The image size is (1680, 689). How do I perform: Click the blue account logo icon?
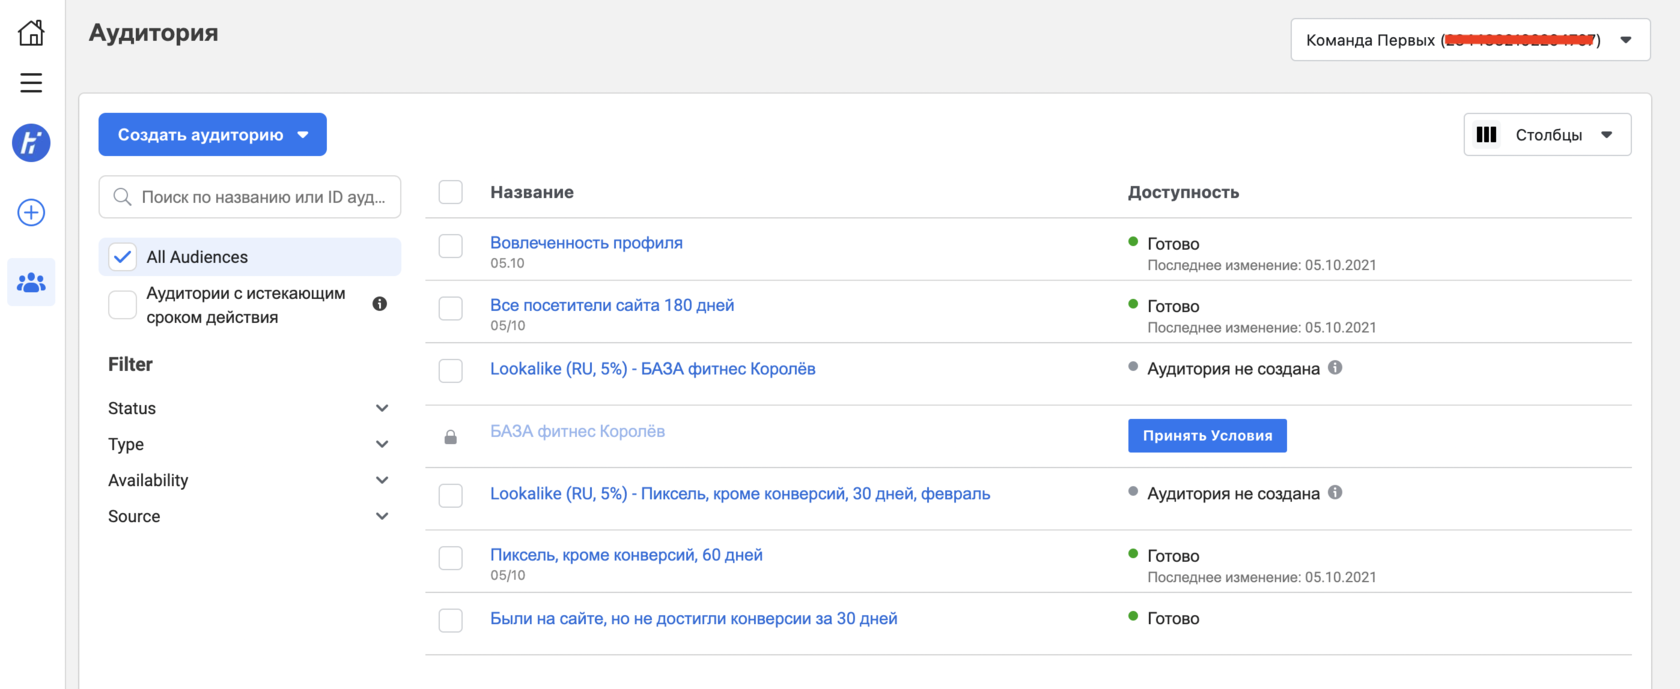(31, 143)
